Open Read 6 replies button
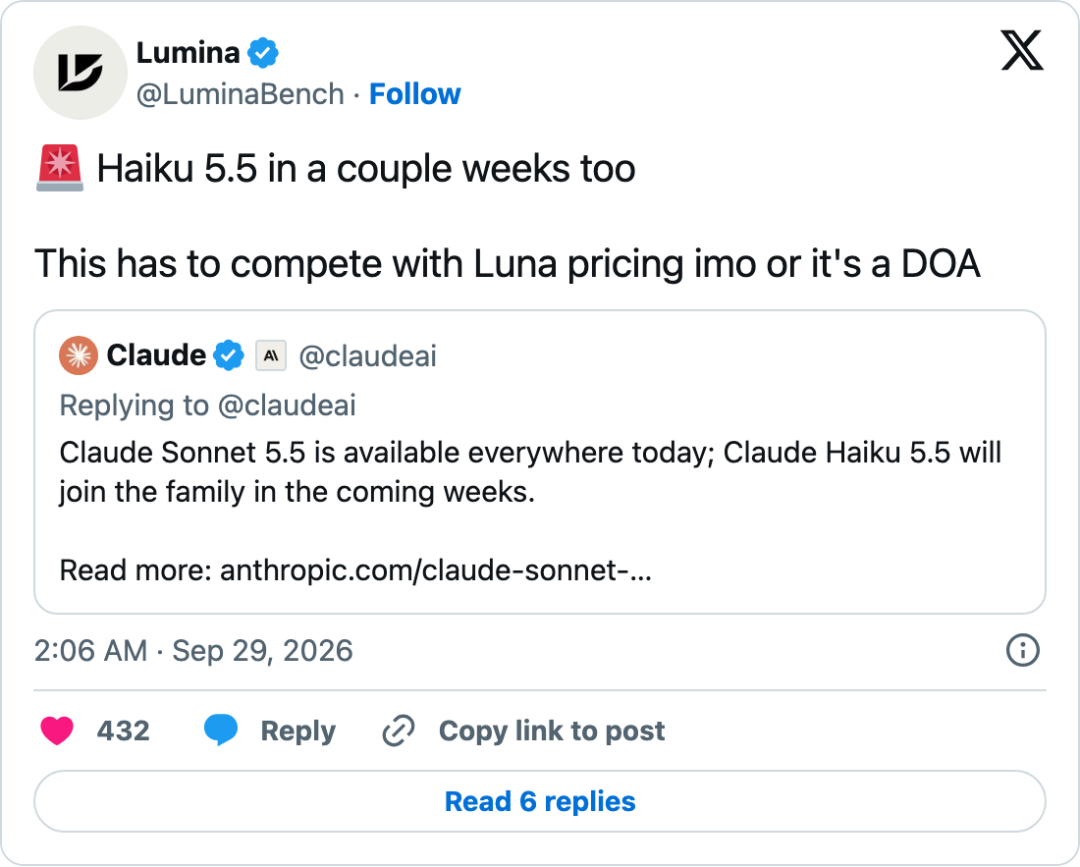Image resolution: width=1080 pixels, height=867 pixels. click(540, 802)
